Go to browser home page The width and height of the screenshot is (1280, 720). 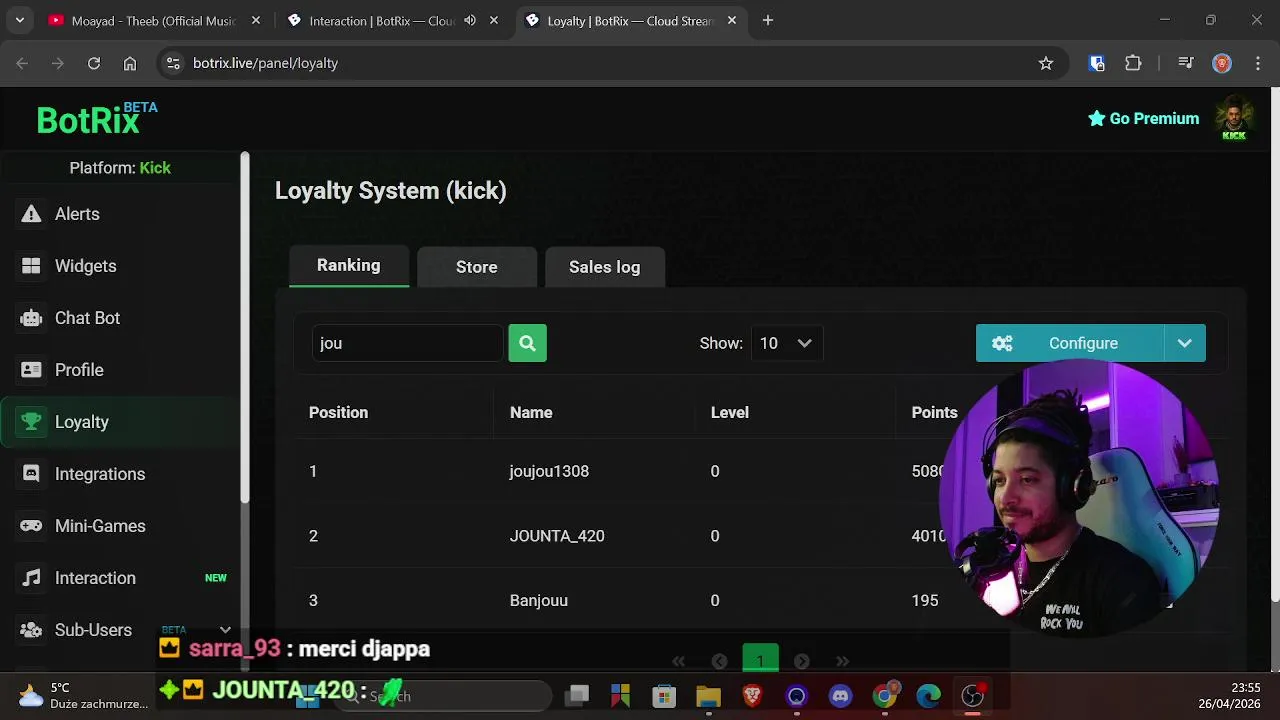[x=130, y=63]
